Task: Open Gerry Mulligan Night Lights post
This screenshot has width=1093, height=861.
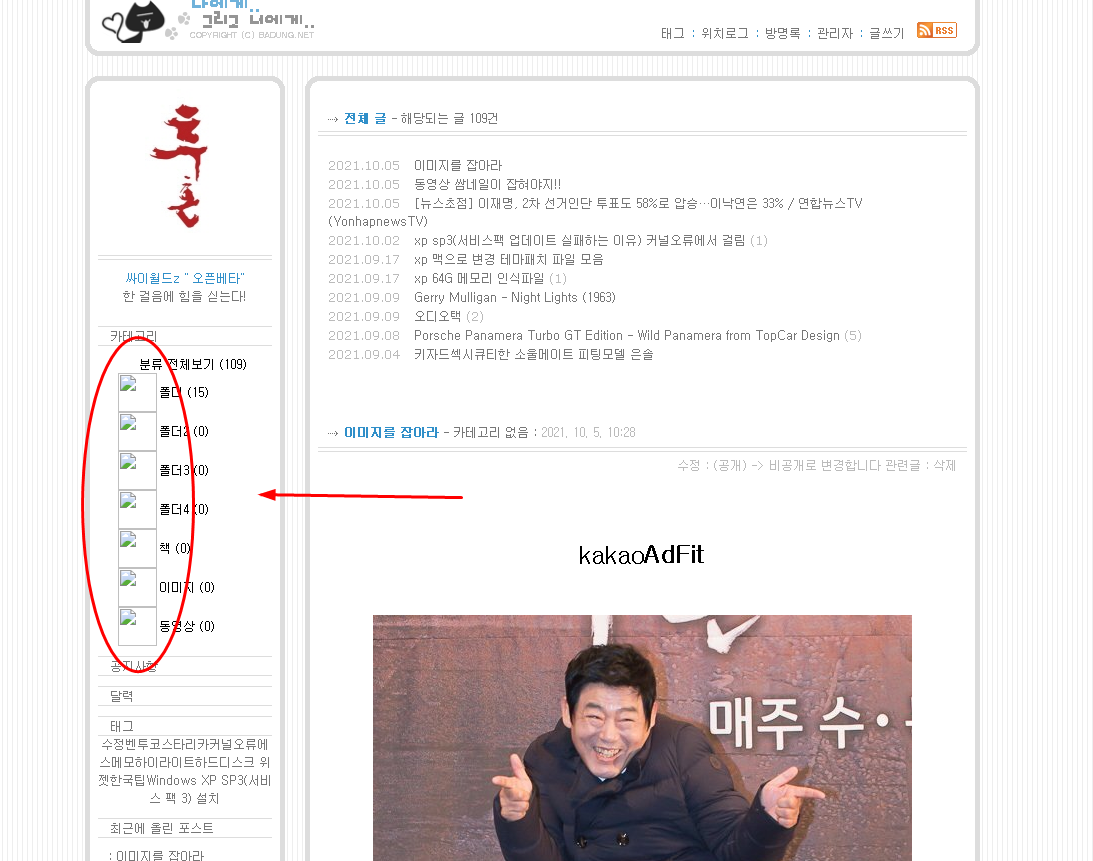Action: tap(514, 298)
